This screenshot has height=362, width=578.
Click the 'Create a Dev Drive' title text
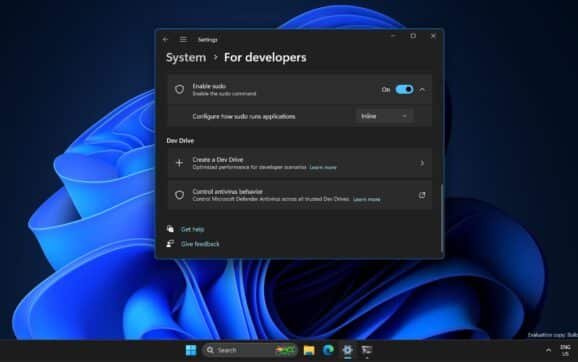pos(218,160)
